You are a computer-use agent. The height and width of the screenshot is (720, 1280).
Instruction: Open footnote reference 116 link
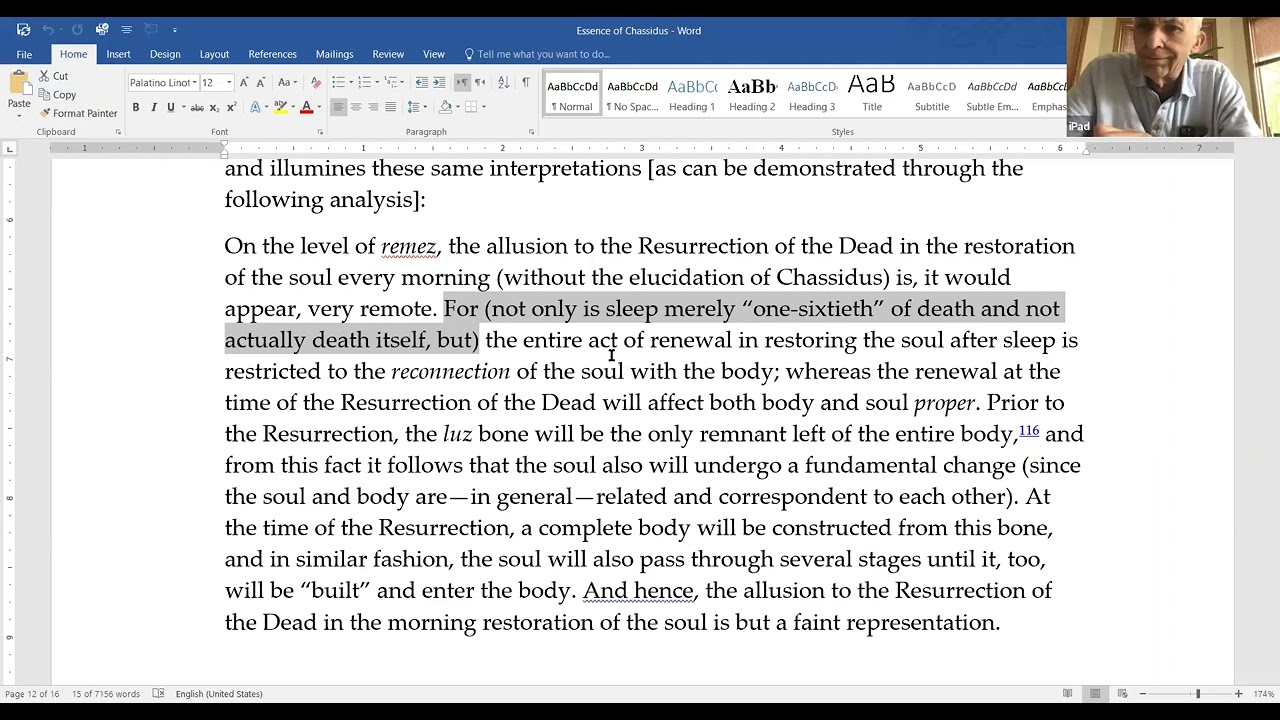1029,431
